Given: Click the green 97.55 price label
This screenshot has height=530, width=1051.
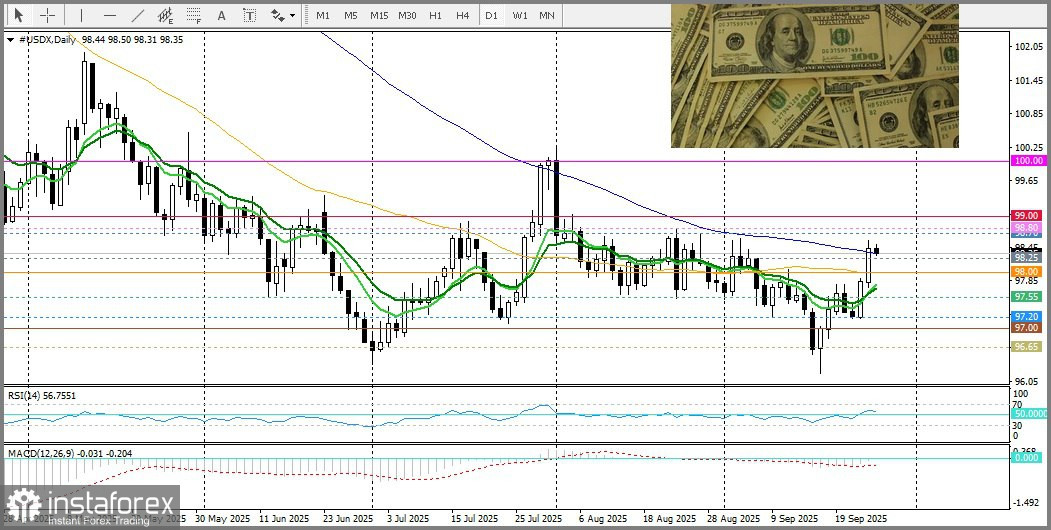Looking at the screenshot, I should (x=1028, y=296).
